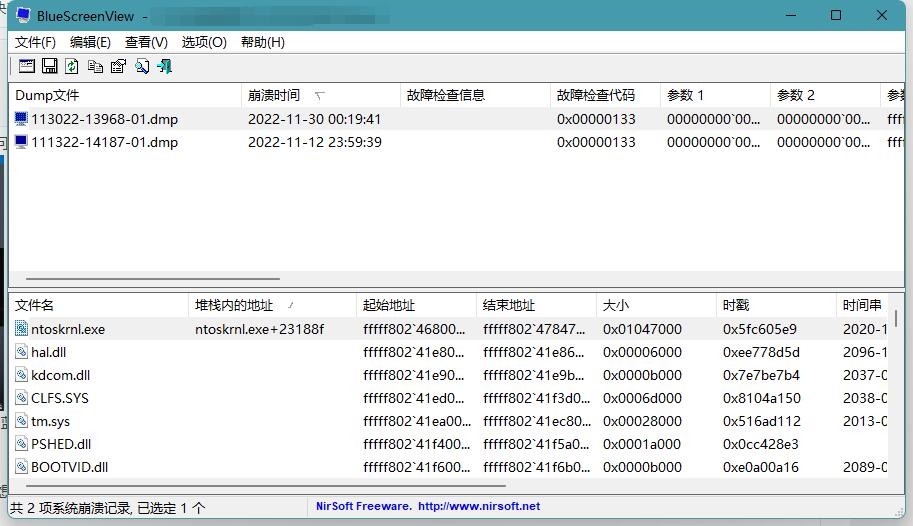913x526 pixels.
Task: Select the BOOTVID.dll row
Action: tap(448, 467)
